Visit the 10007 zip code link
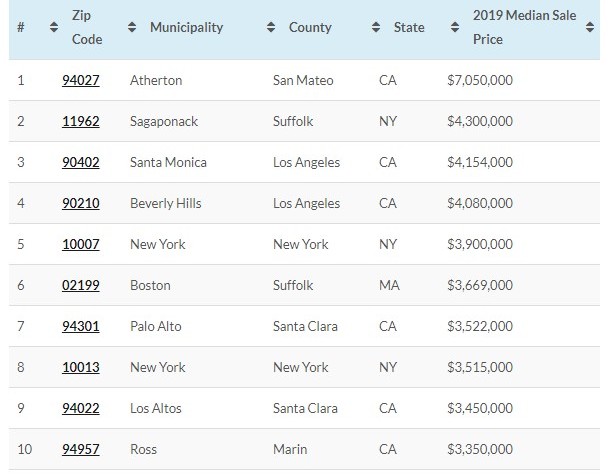 pos(80,244)
